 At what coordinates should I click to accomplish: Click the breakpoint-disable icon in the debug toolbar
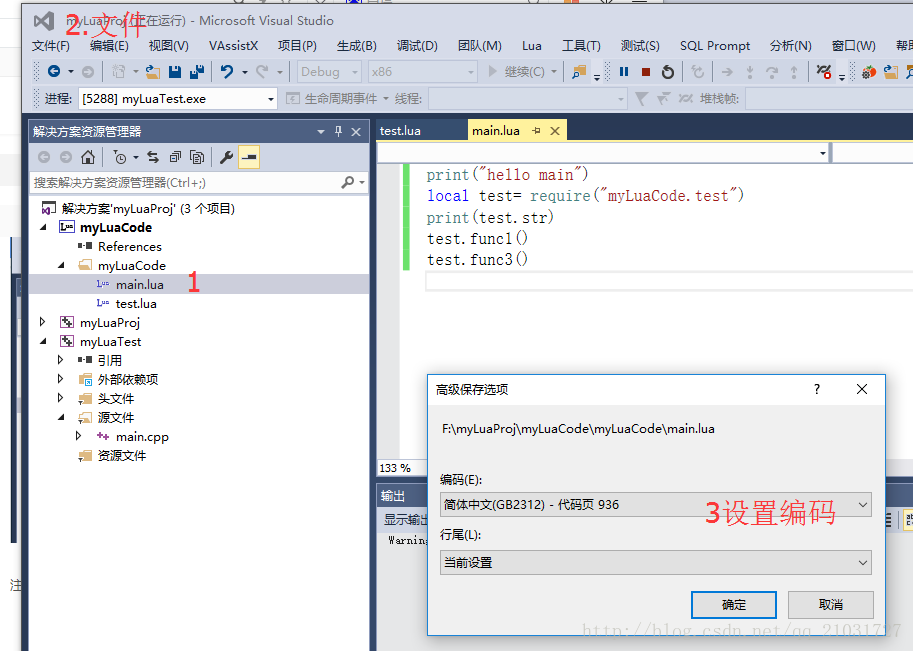click(823, 72)
